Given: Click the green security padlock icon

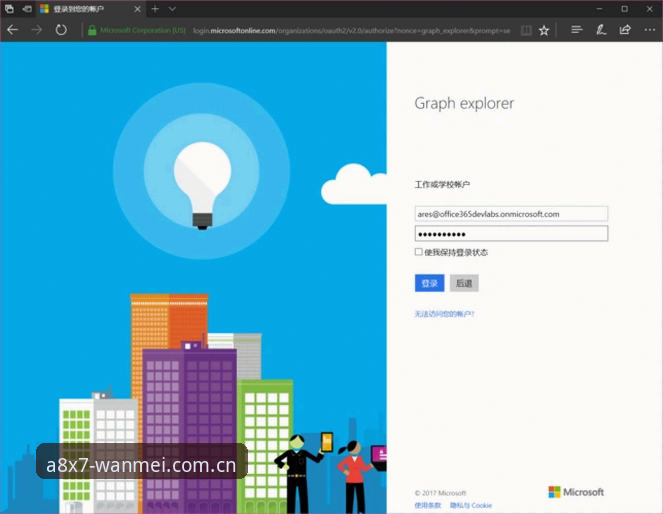Looking at the screenshot, I should point(92,30).
